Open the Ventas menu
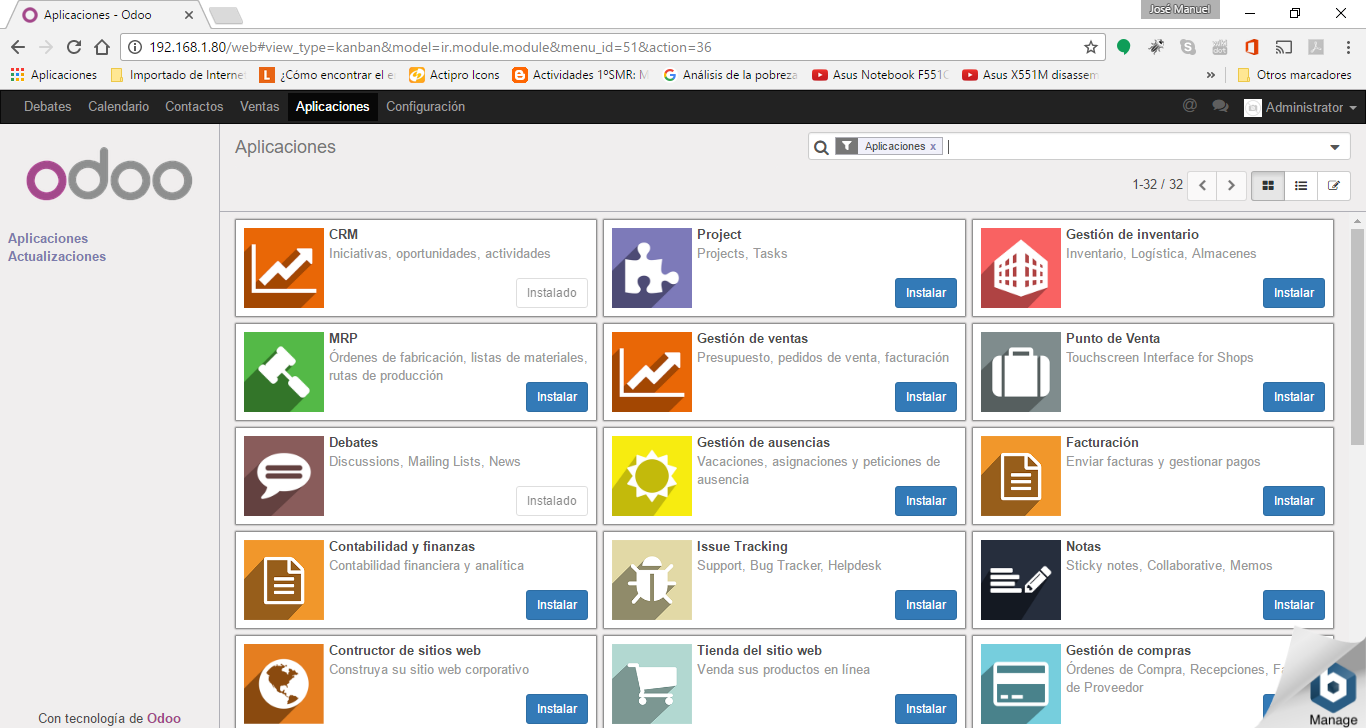Viewport: 1366px width, 728px height. coord(259,107)
